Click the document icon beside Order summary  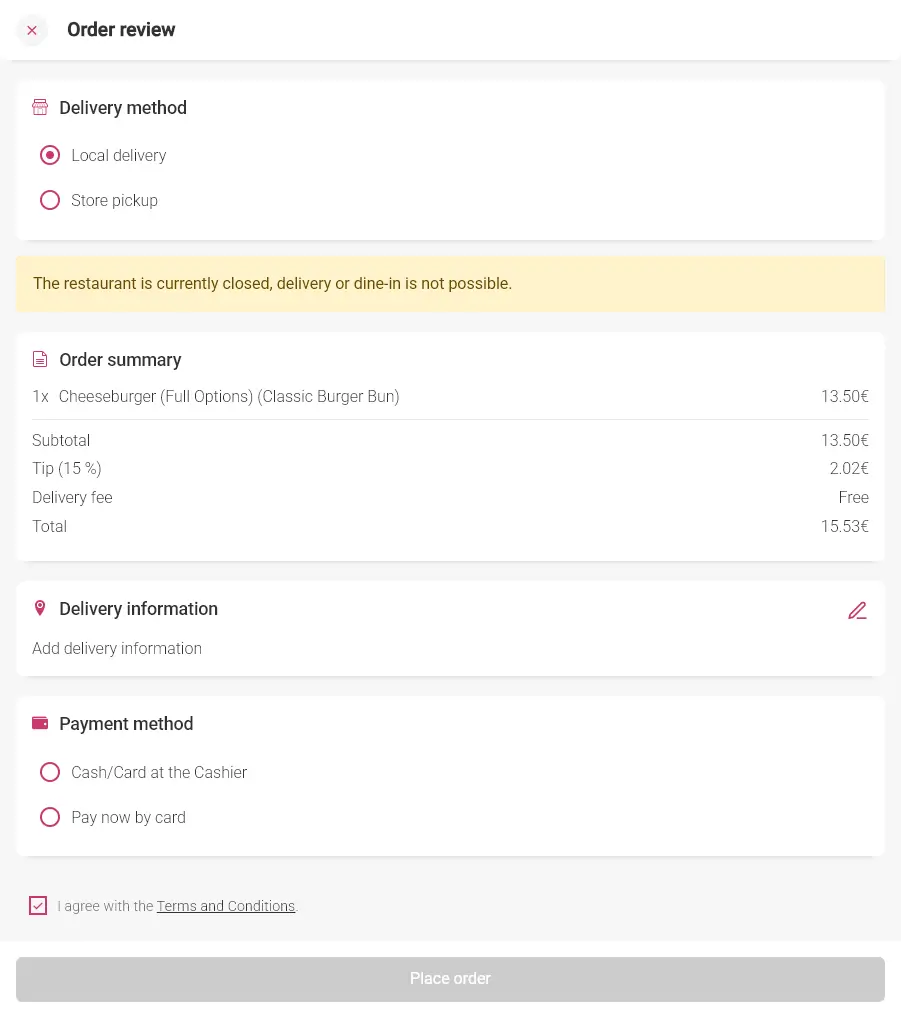[x=40, y=360]
